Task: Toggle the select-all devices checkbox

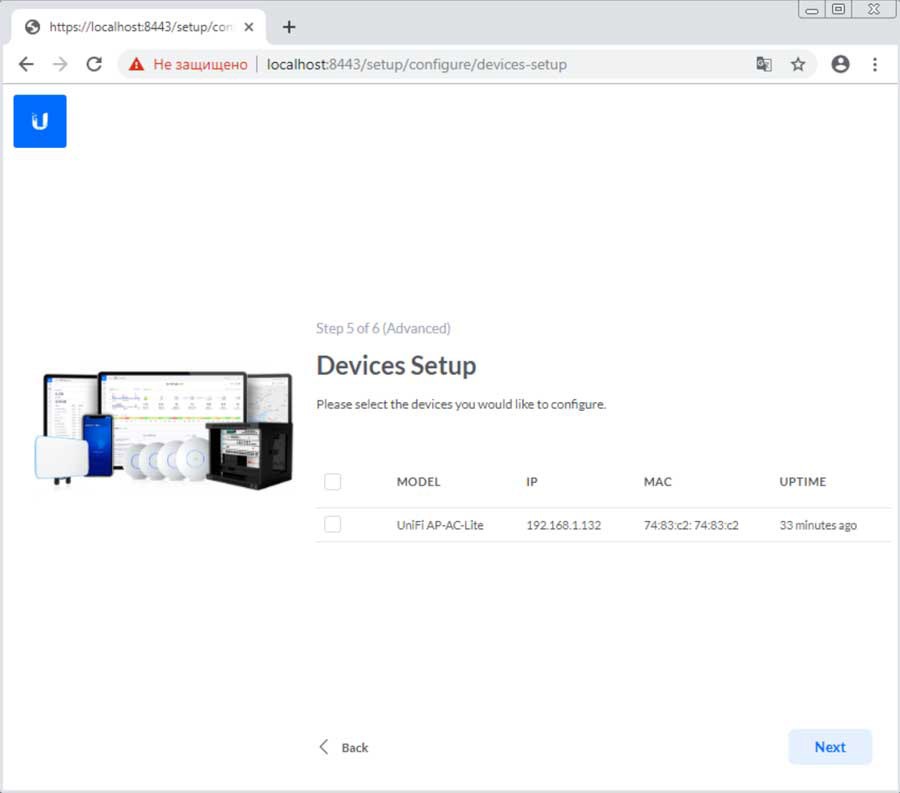Action: (x=332, y=481)
